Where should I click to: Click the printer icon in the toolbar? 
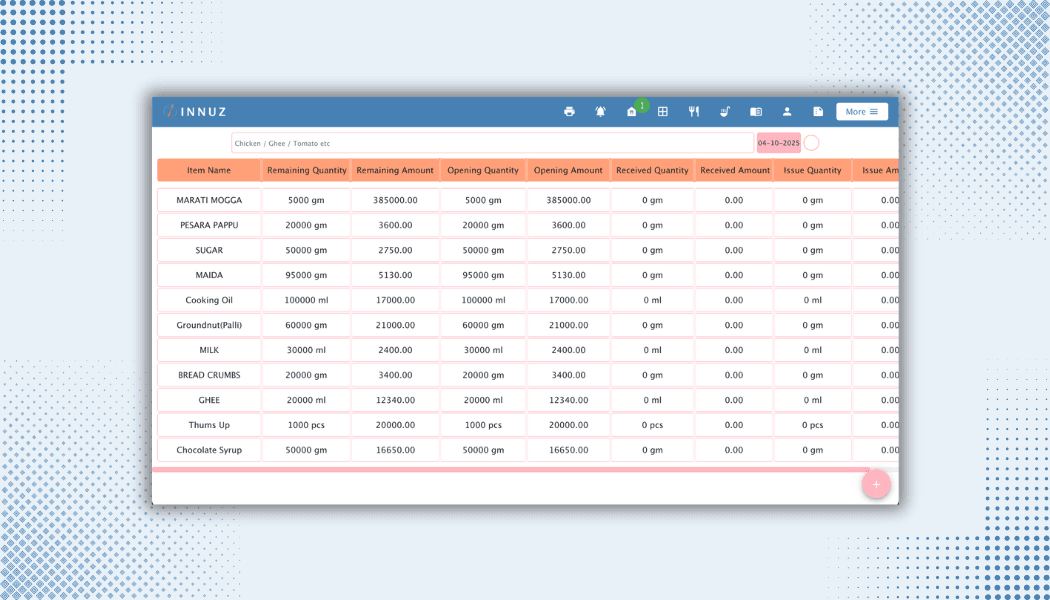(x=569, y=112)
